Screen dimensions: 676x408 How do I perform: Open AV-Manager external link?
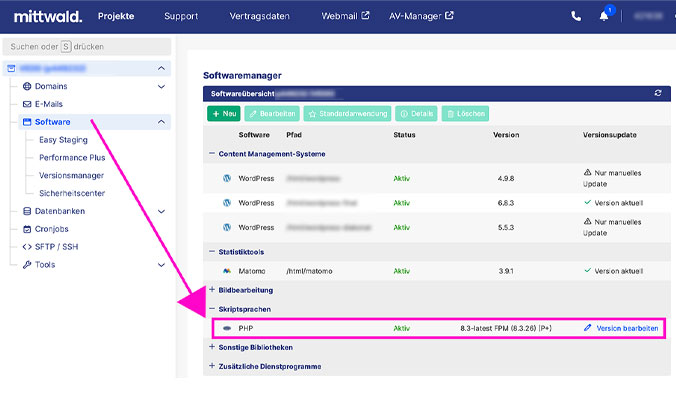click(421, 16)
